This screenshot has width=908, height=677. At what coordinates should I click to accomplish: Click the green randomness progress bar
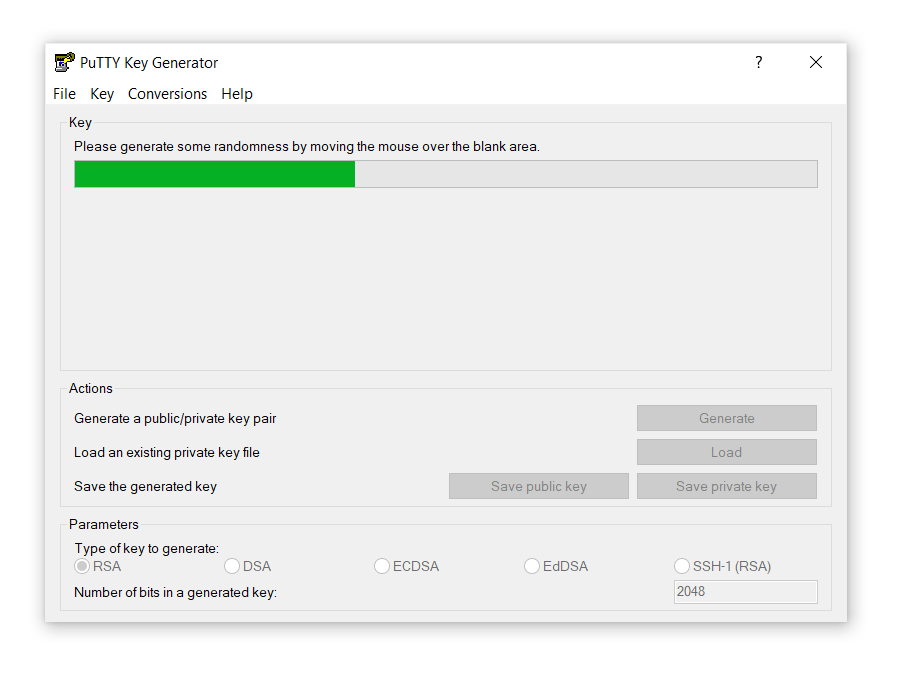coord(446,174)
